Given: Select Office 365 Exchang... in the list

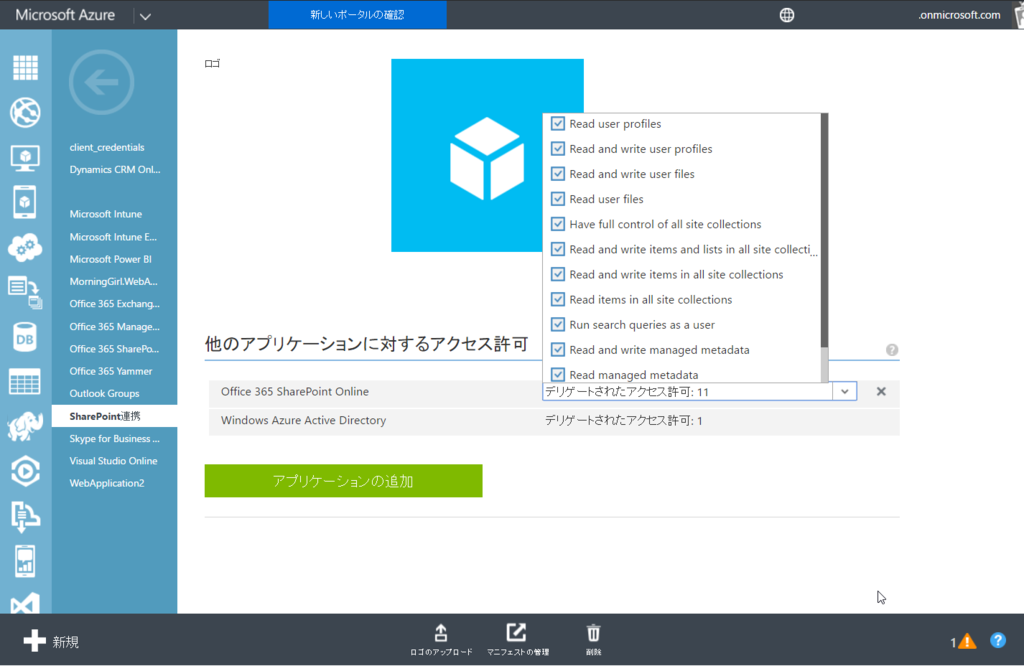Looking at the screenshot, I should pyautogui.click(x=114, y=304).
